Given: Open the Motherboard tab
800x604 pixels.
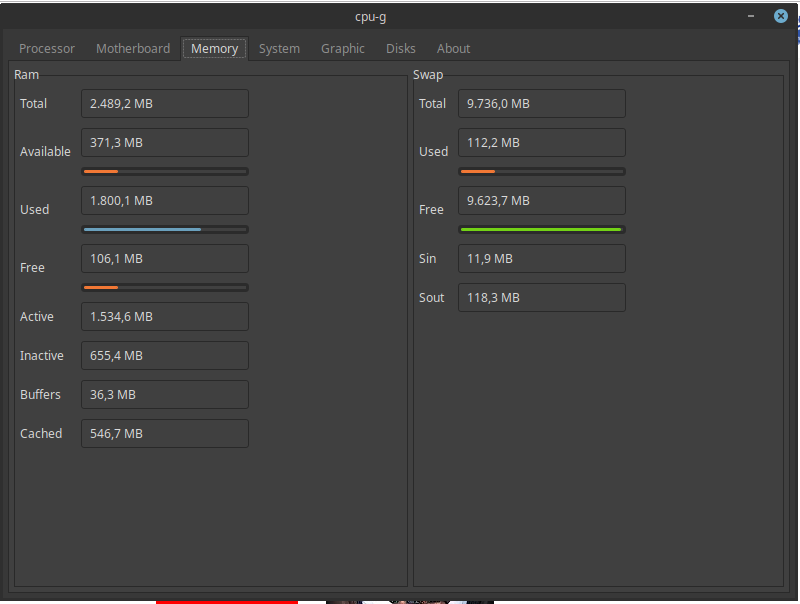Looking at the screenshot, I should (133, 48).
